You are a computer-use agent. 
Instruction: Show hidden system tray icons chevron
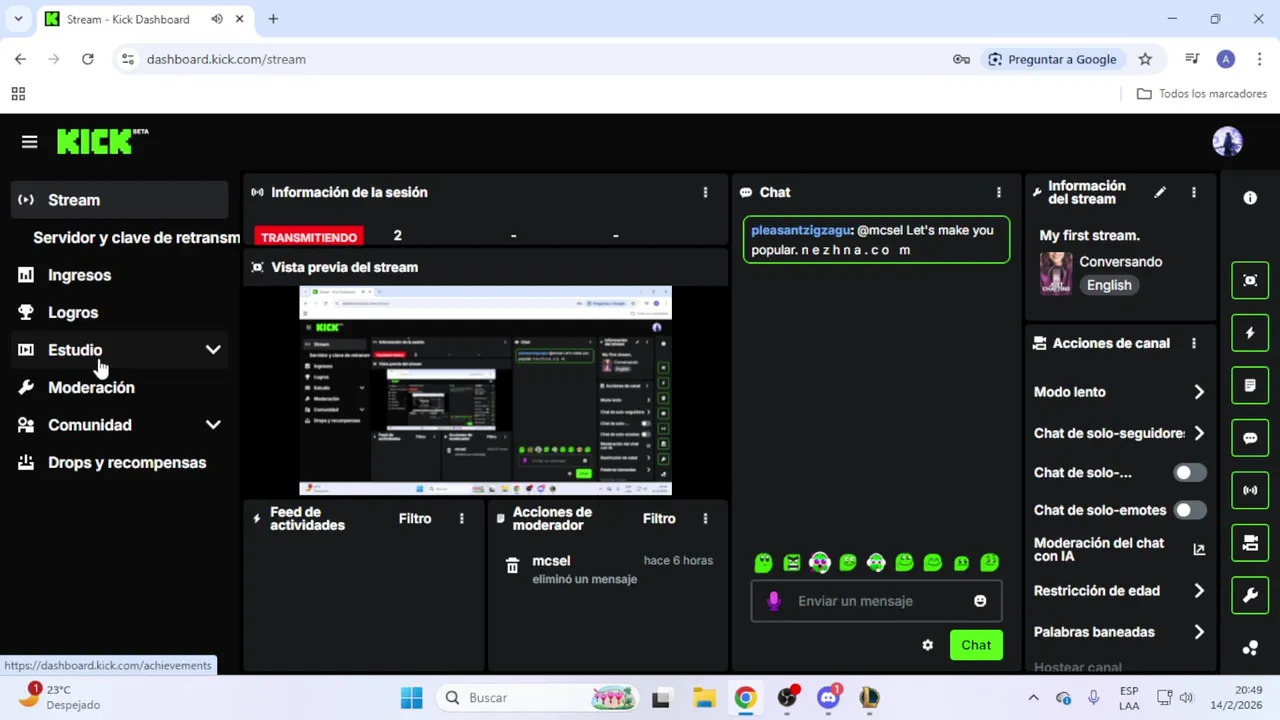point(1033,697)
